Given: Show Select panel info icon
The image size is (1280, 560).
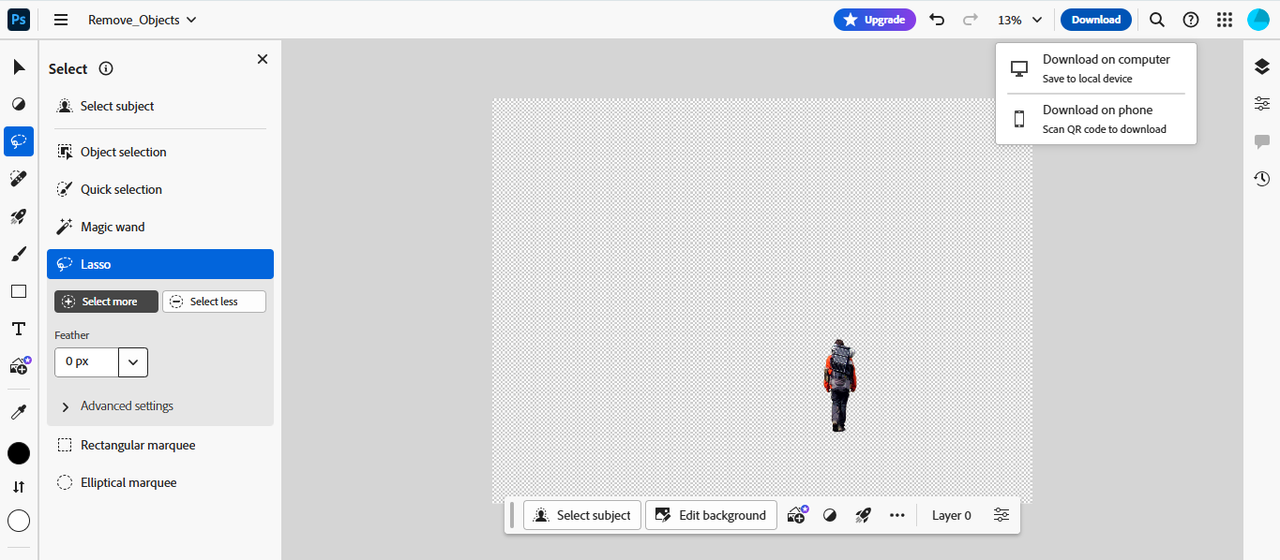Looking at the screenshot, I should click(106, 69).
